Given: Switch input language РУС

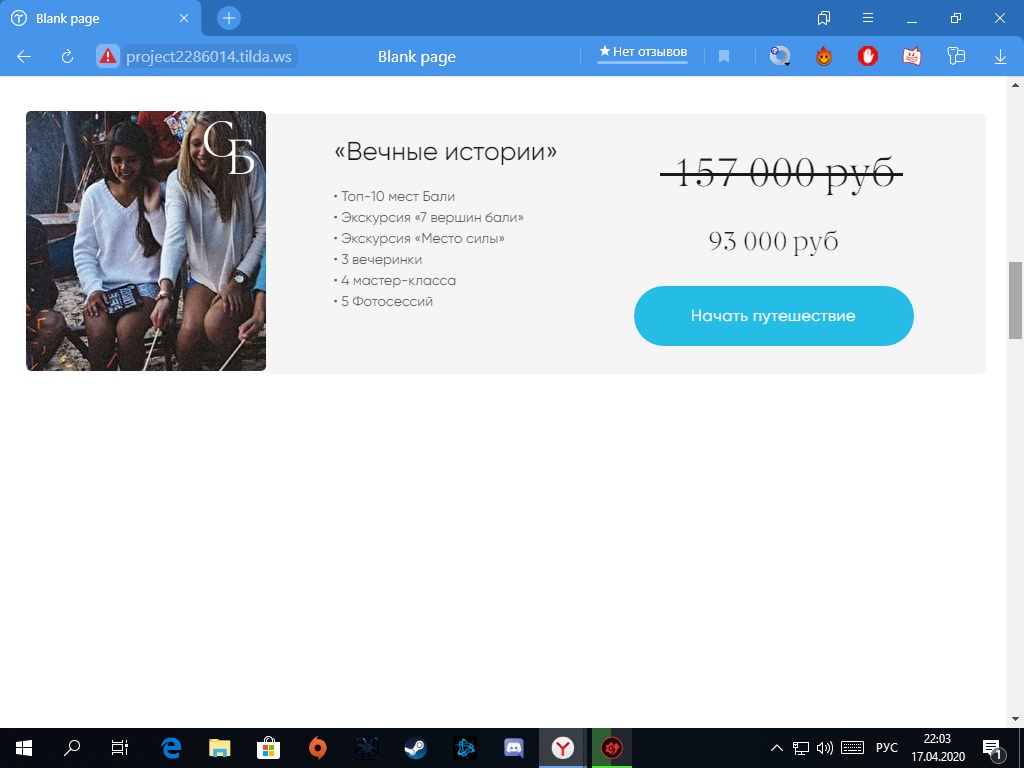Looking at the screenshot, I should click(886, 748).
